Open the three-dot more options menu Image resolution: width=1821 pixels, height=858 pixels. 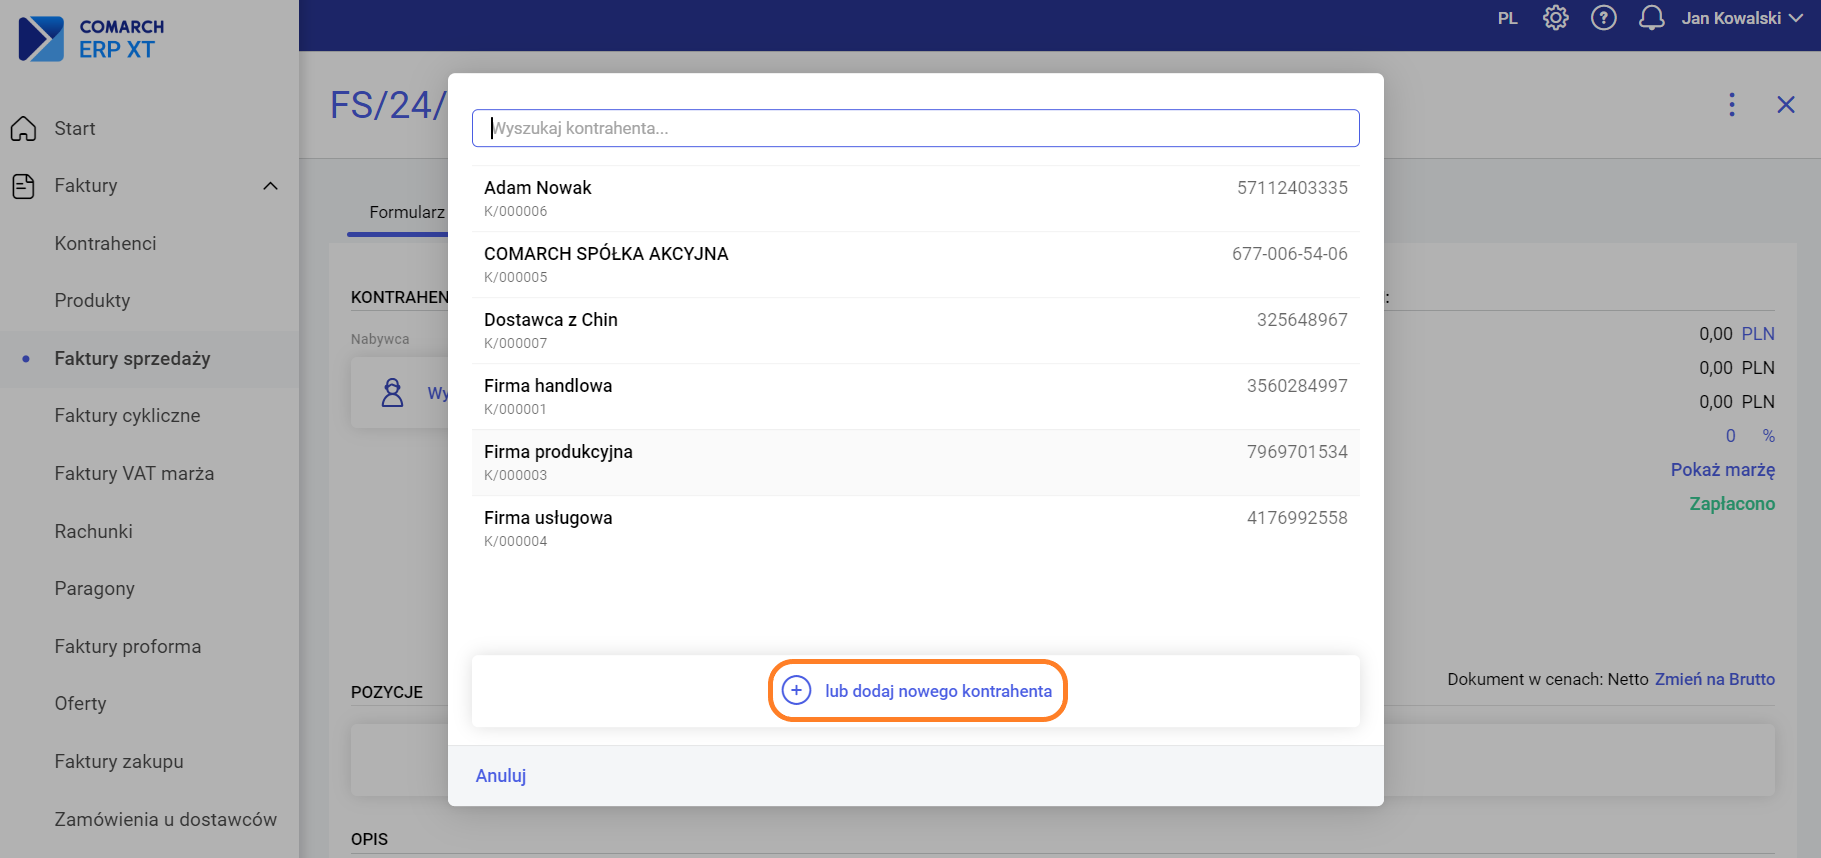click(x=1732, y=105)
